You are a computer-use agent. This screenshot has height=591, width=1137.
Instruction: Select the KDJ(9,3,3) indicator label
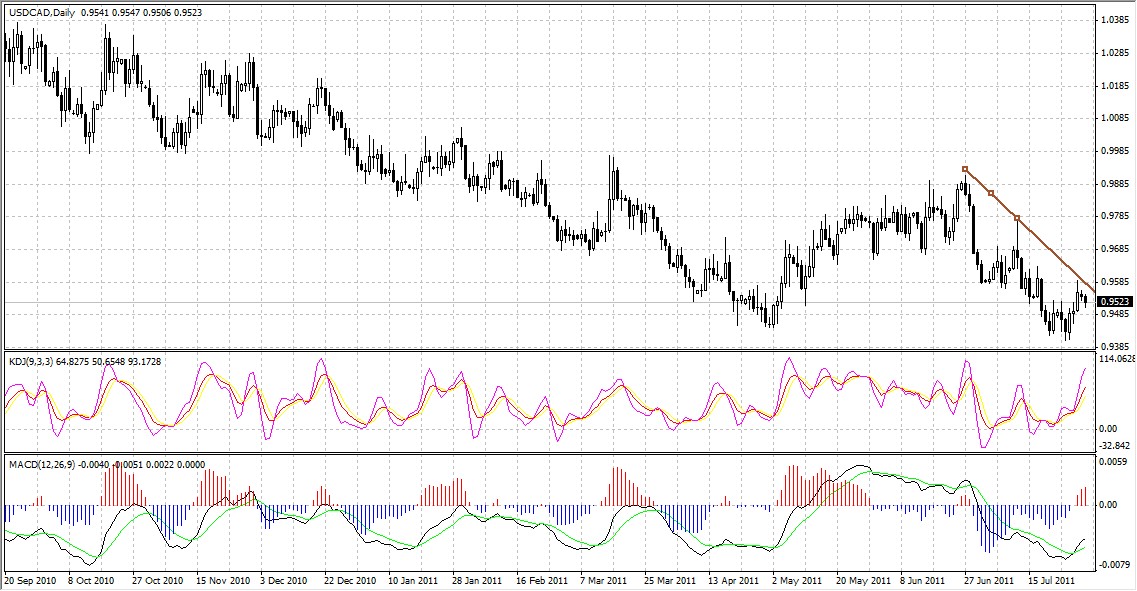pyautogui.click(x=33, y=359)
